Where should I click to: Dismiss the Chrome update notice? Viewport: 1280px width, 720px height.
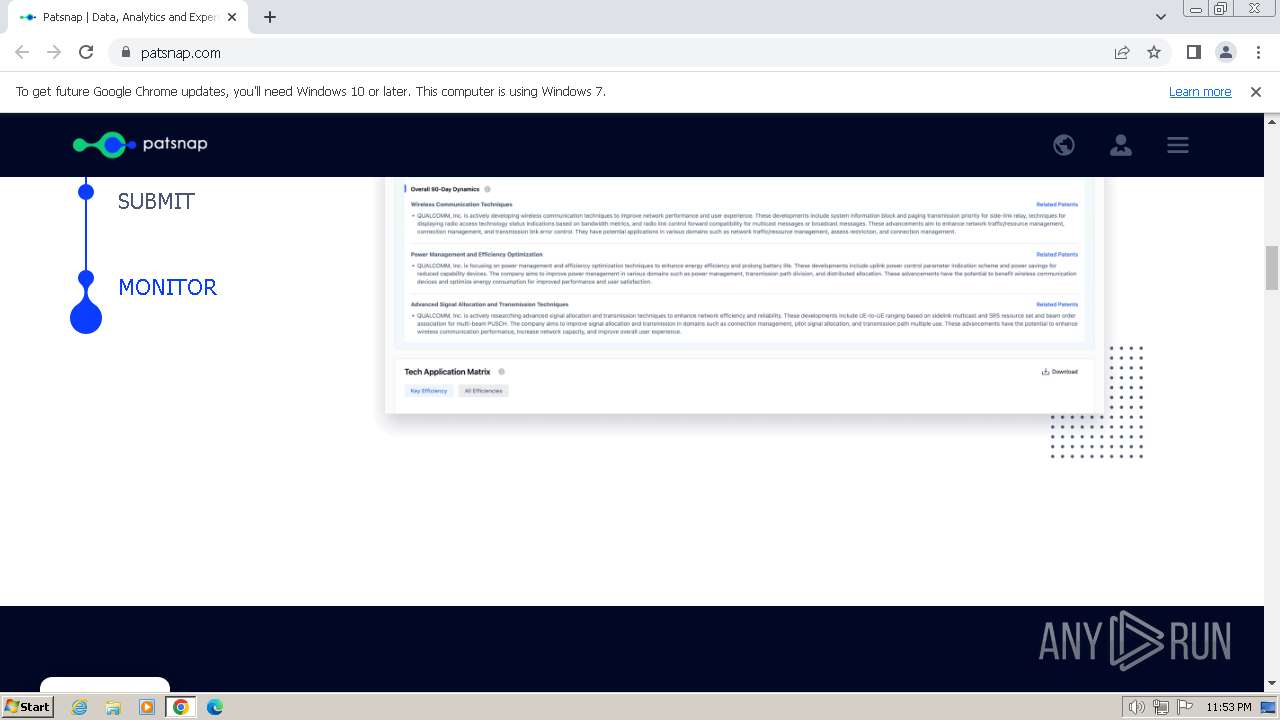pyautogui.click(x=1256, y=91)
